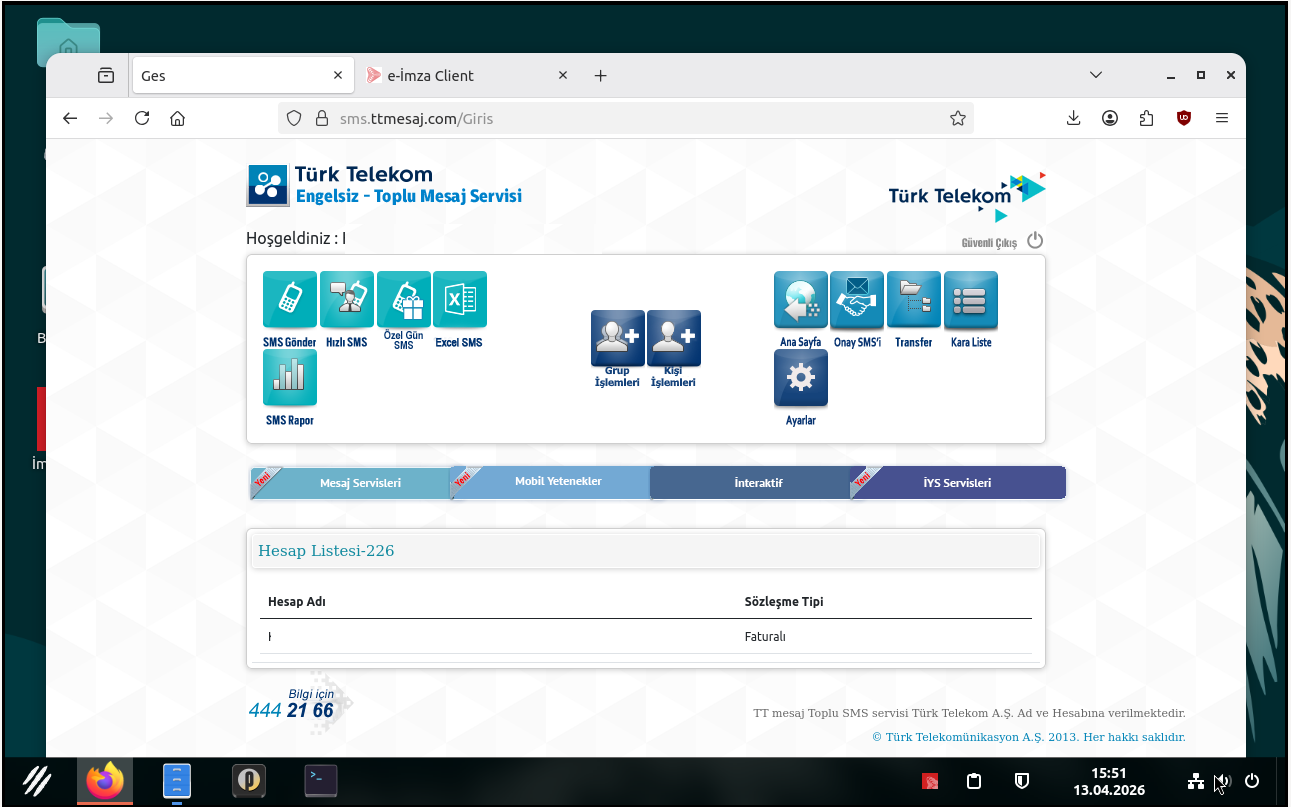Select the Özel Gün SMS icon
1291x807 pixels.
pyautogui.click(x=404, y=300)
